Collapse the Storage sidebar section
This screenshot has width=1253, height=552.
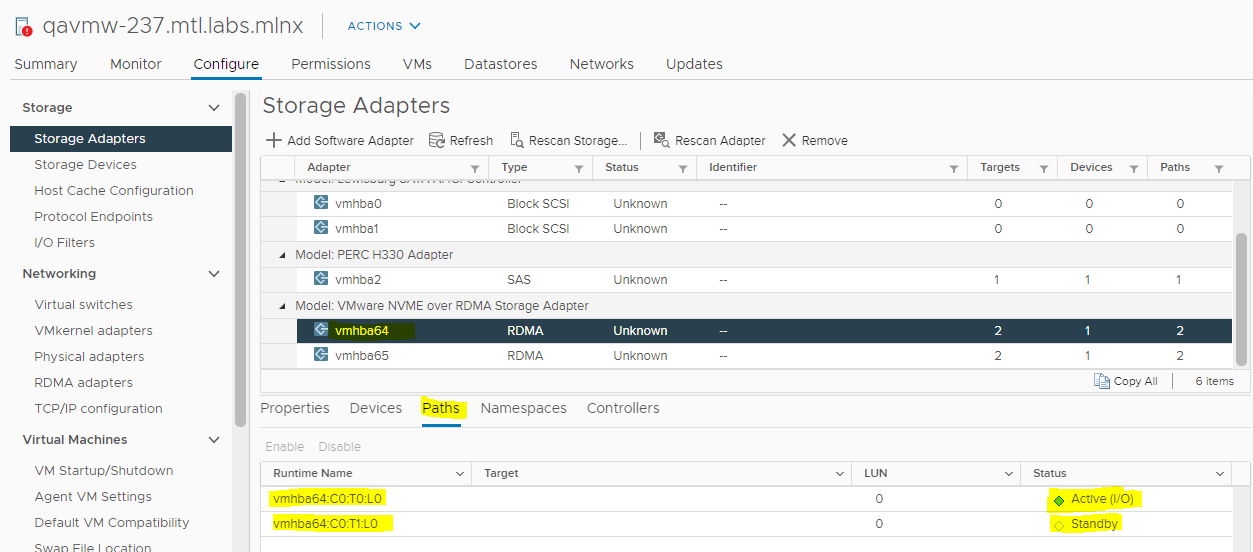coord(213,107)
